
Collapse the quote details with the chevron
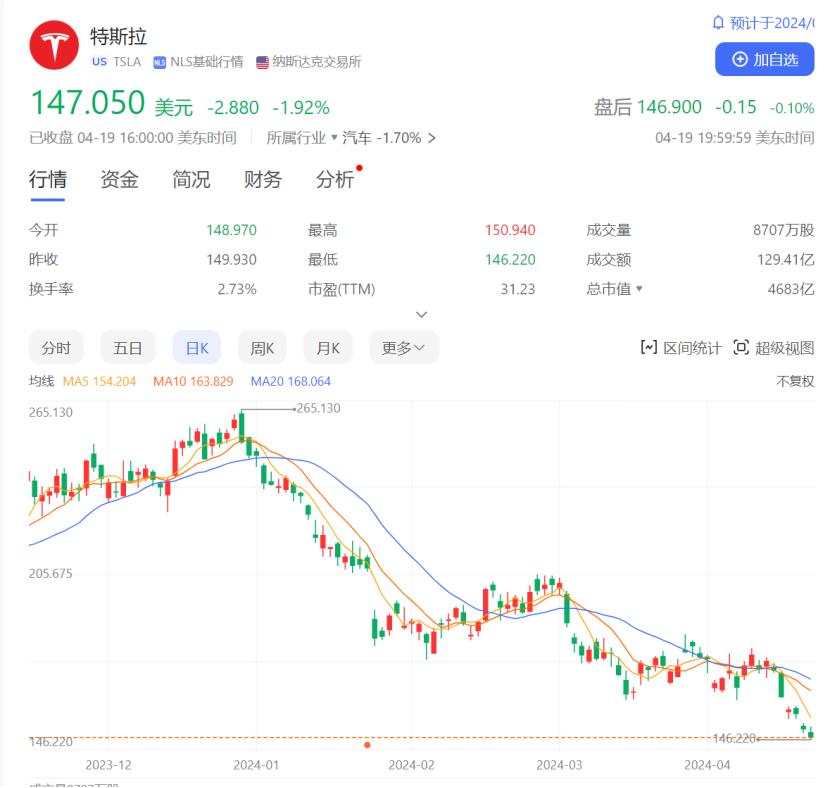click(x=421, y=314)
